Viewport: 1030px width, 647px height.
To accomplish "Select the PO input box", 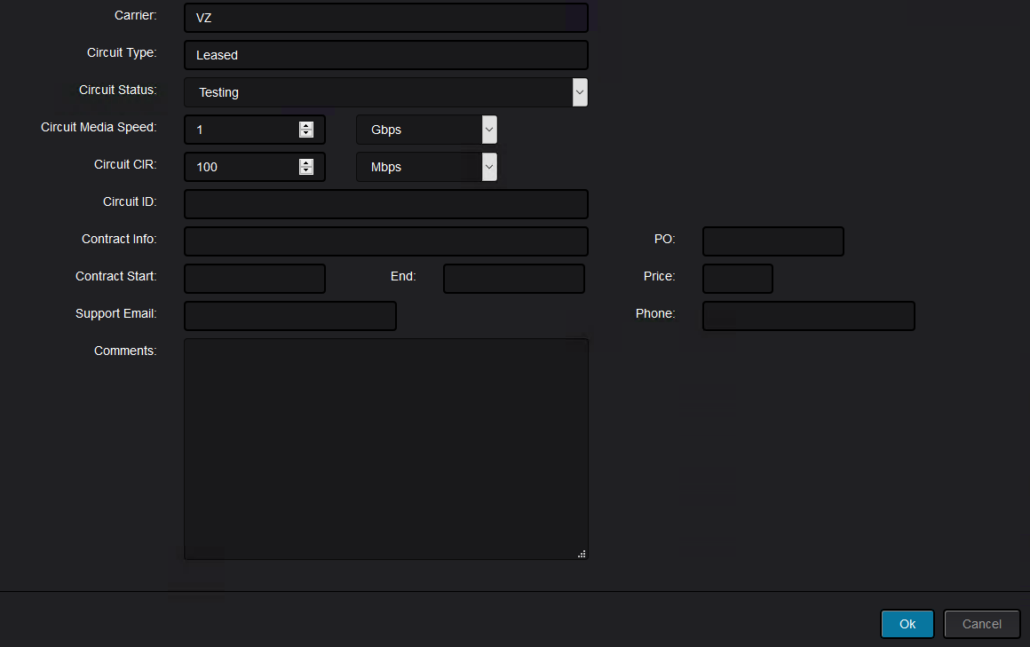I will [x=773, y=241].
